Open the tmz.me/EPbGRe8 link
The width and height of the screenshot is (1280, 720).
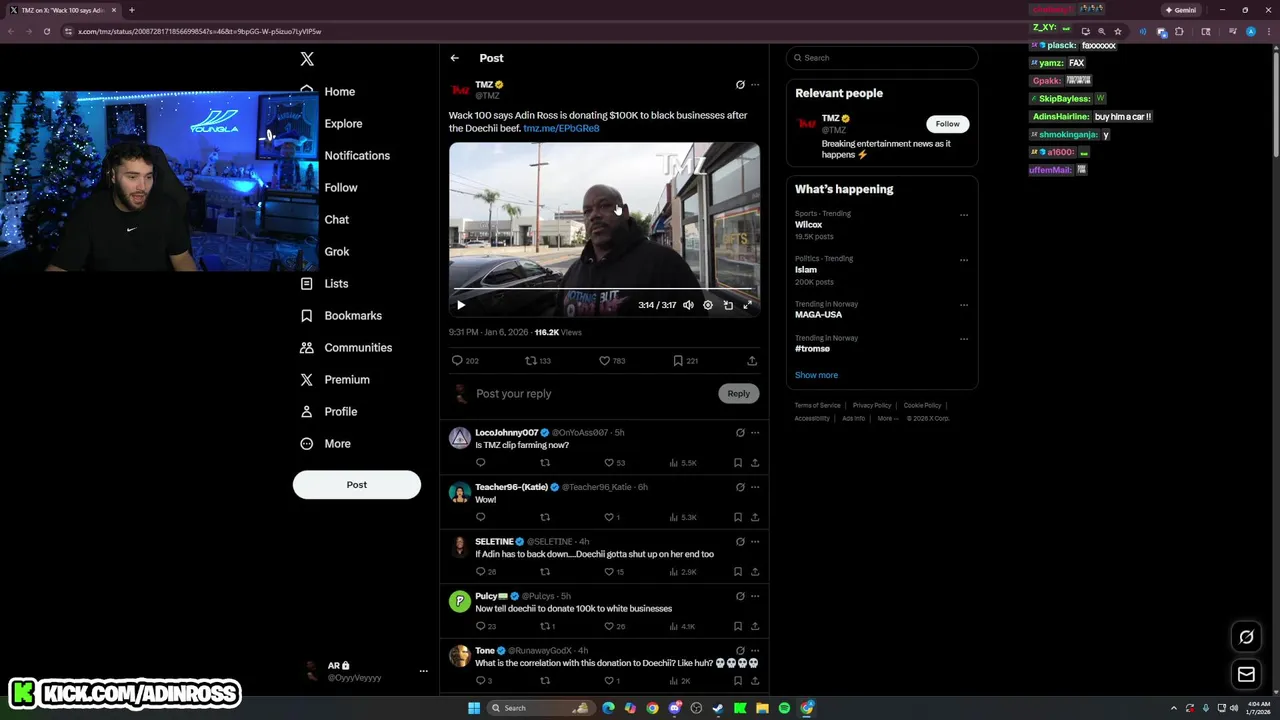(561, 128)
